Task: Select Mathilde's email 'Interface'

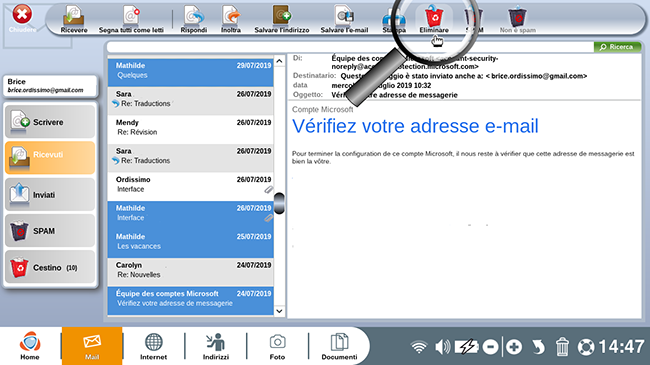Action: pyautogui.click(x=191, y=215)
